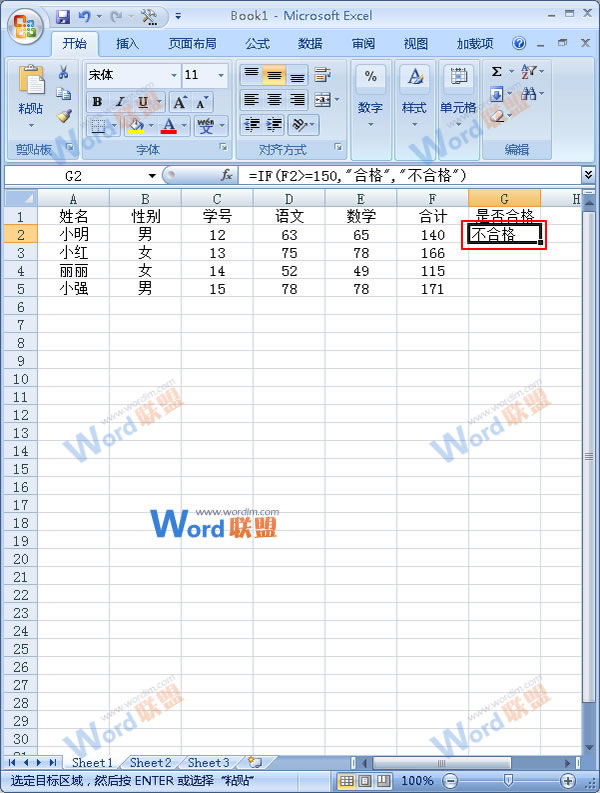Select column G header
Image resolution: width=600 pixels, height=793 pixels.
[x=504, y=199]
